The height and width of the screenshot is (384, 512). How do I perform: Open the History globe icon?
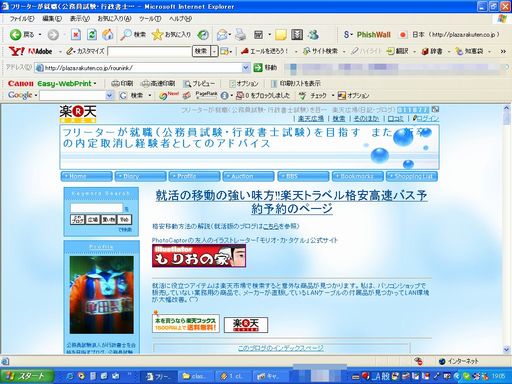click(203, 34)
